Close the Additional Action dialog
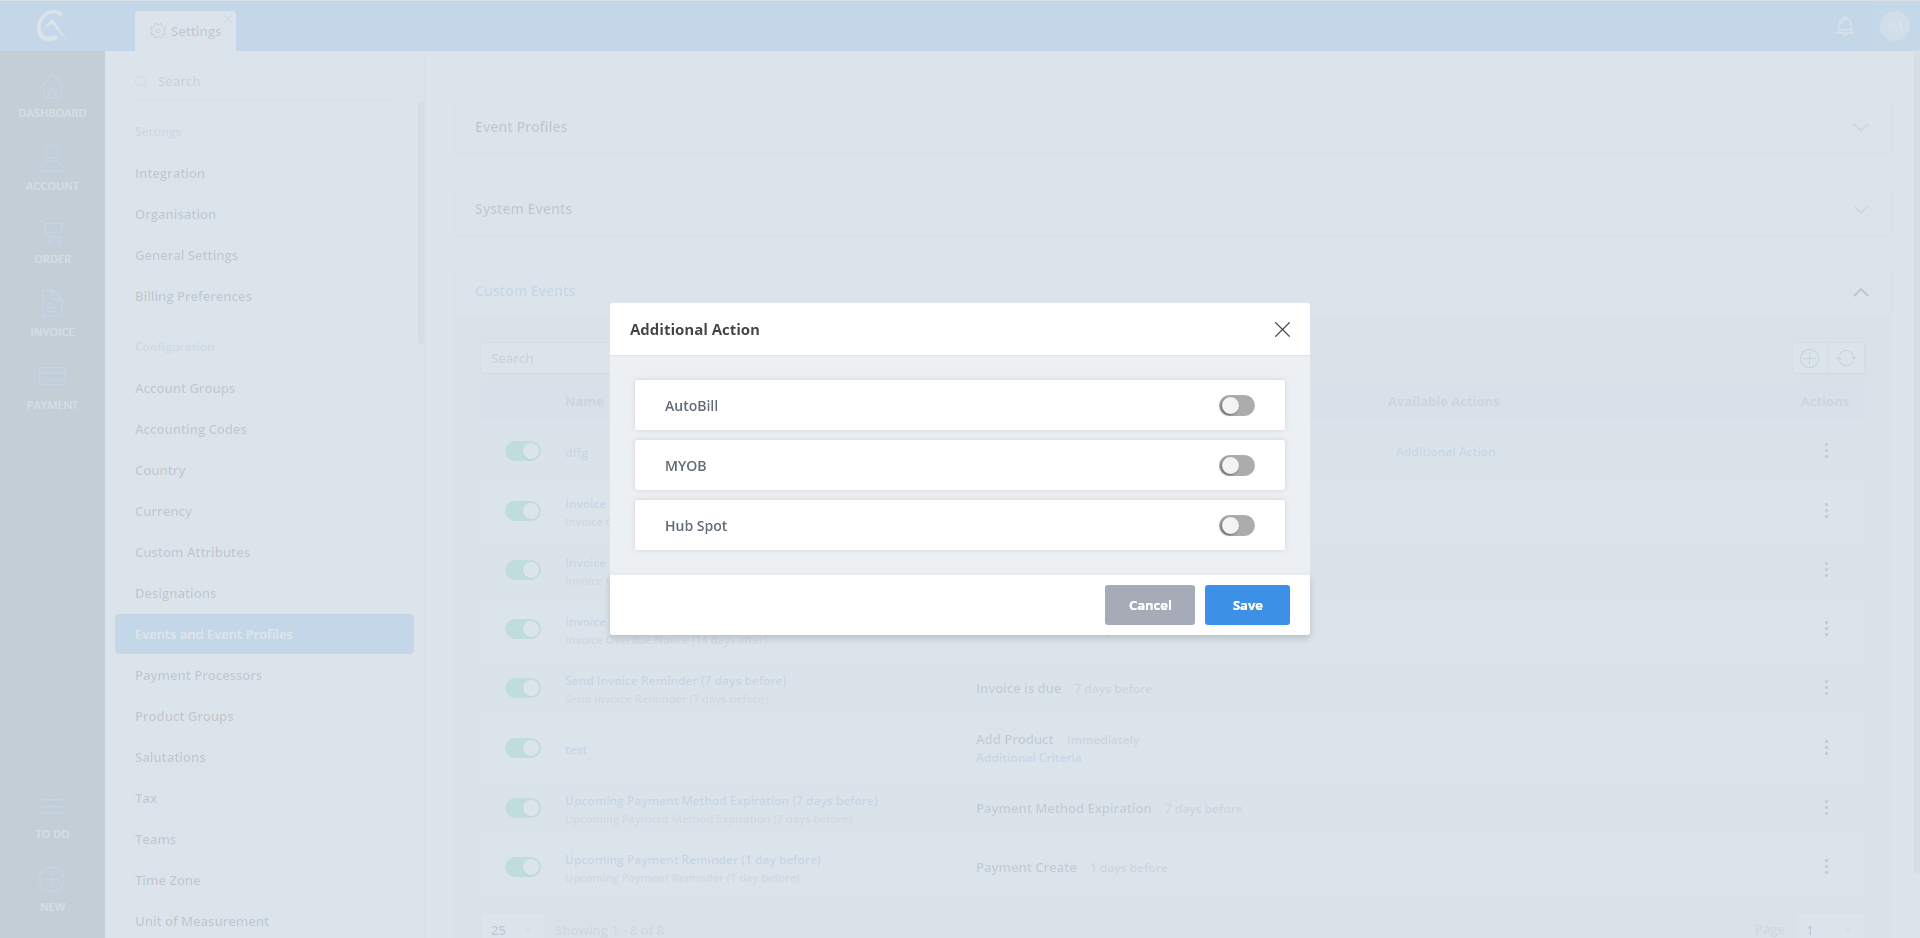The width and height of the screenshot is (1920, 938). click(x=1282, y=329)
